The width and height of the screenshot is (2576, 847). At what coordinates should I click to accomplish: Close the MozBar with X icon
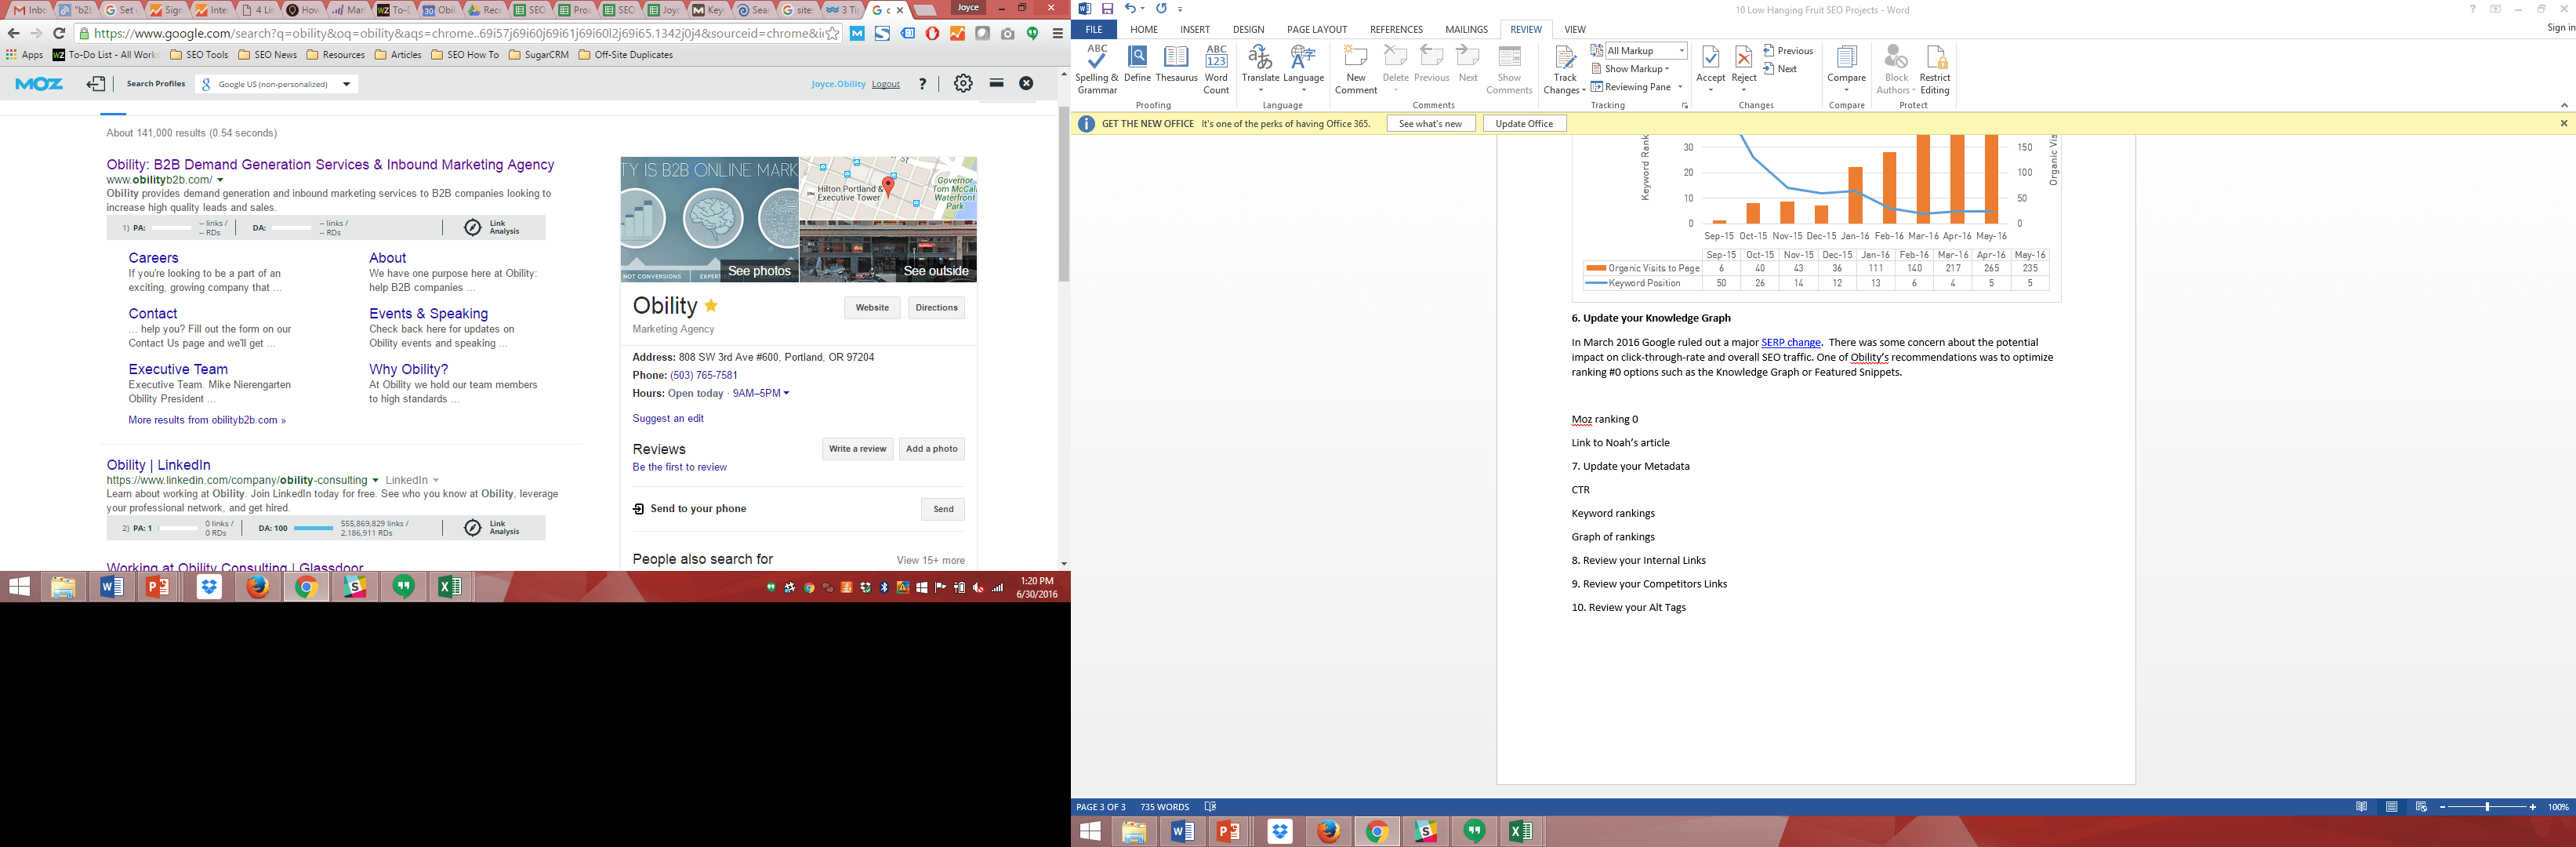[x=1026, y=84]
